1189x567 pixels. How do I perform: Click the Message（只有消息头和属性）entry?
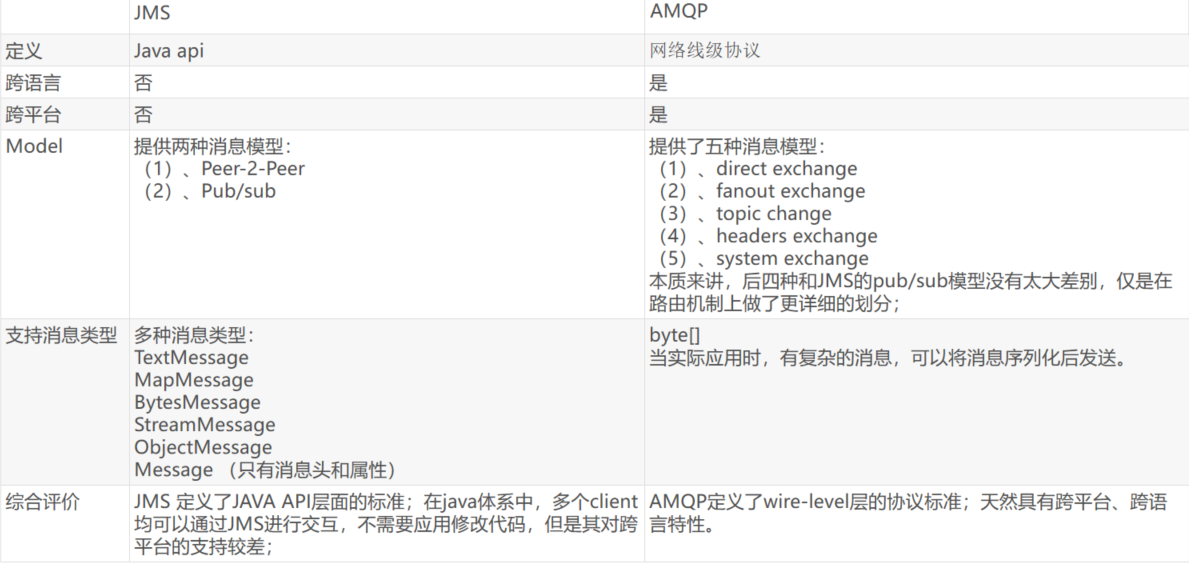267,470
